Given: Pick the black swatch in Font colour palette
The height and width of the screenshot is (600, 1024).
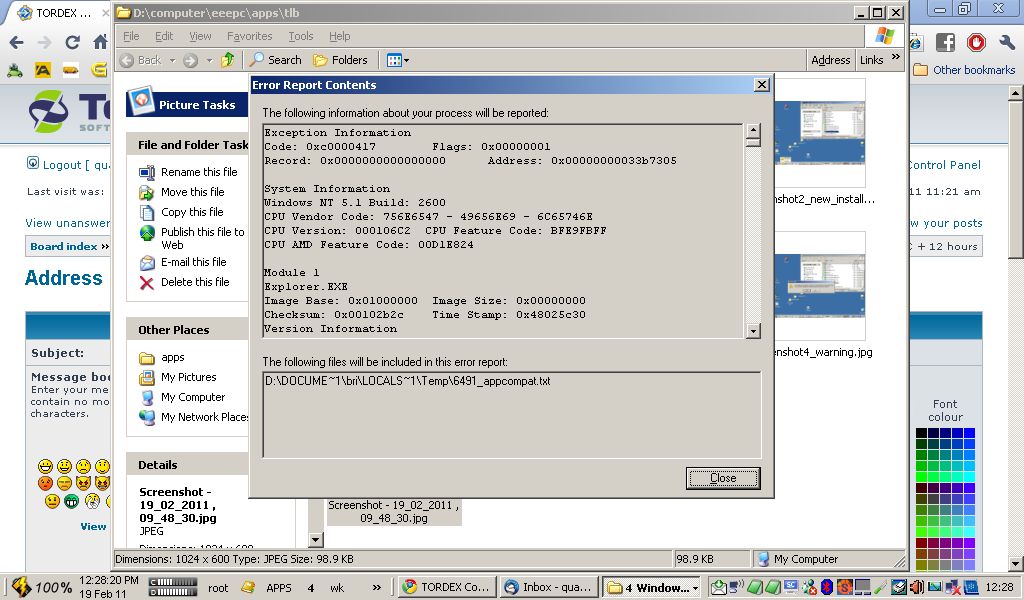Looking at the screenshot, I should pos(921,434).
